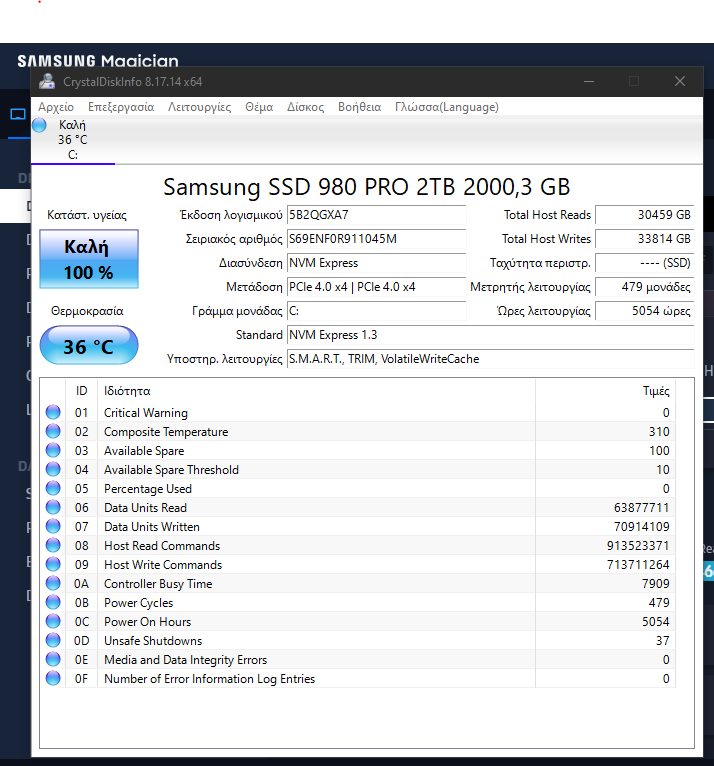
Task: Click the serial number field S69ENF0R911045M
Action: click(377, 239)
